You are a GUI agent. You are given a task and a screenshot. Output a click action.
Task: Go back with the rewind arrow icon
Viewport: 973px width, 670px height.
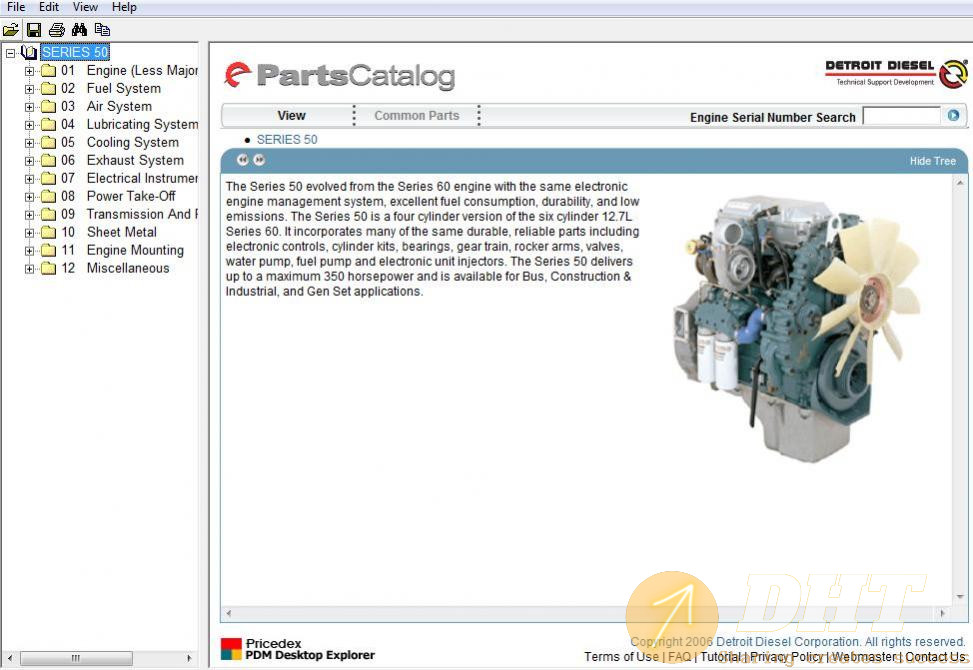point(242,160)
